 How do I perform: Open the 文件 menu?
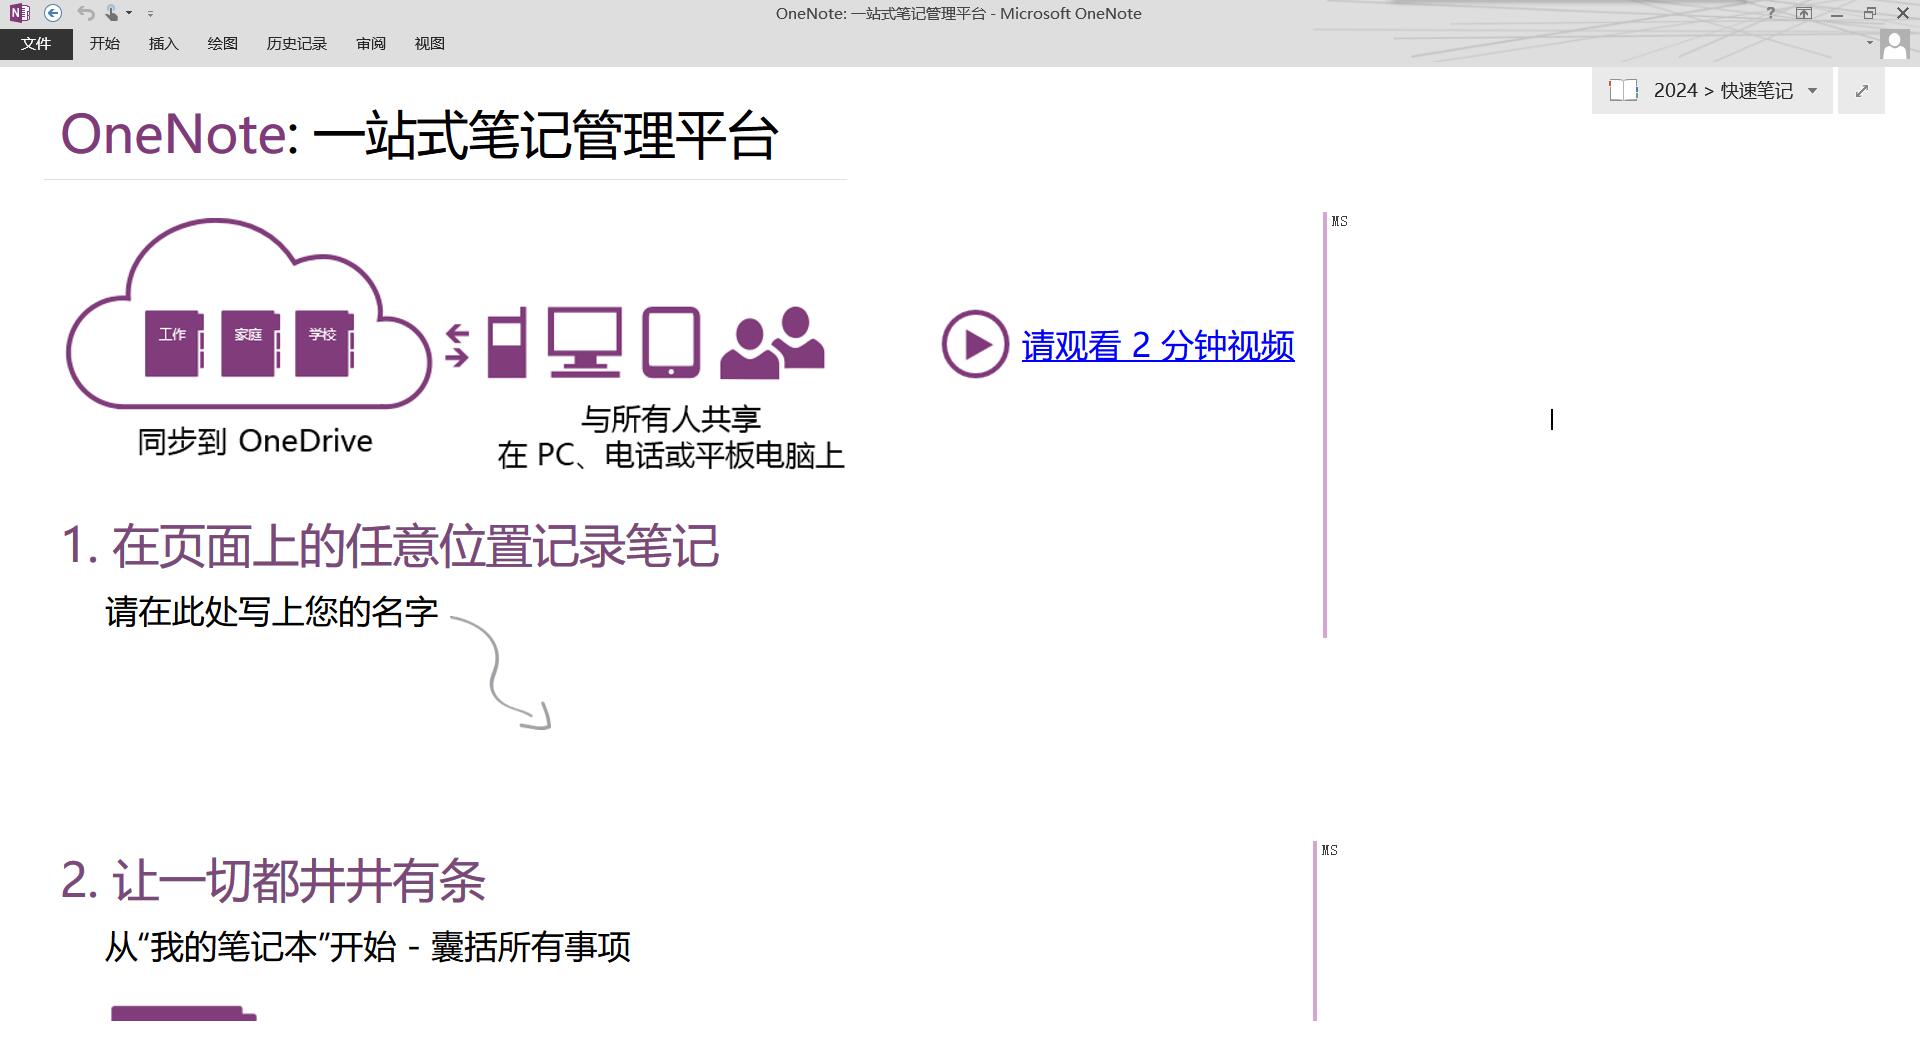point(36,44)
